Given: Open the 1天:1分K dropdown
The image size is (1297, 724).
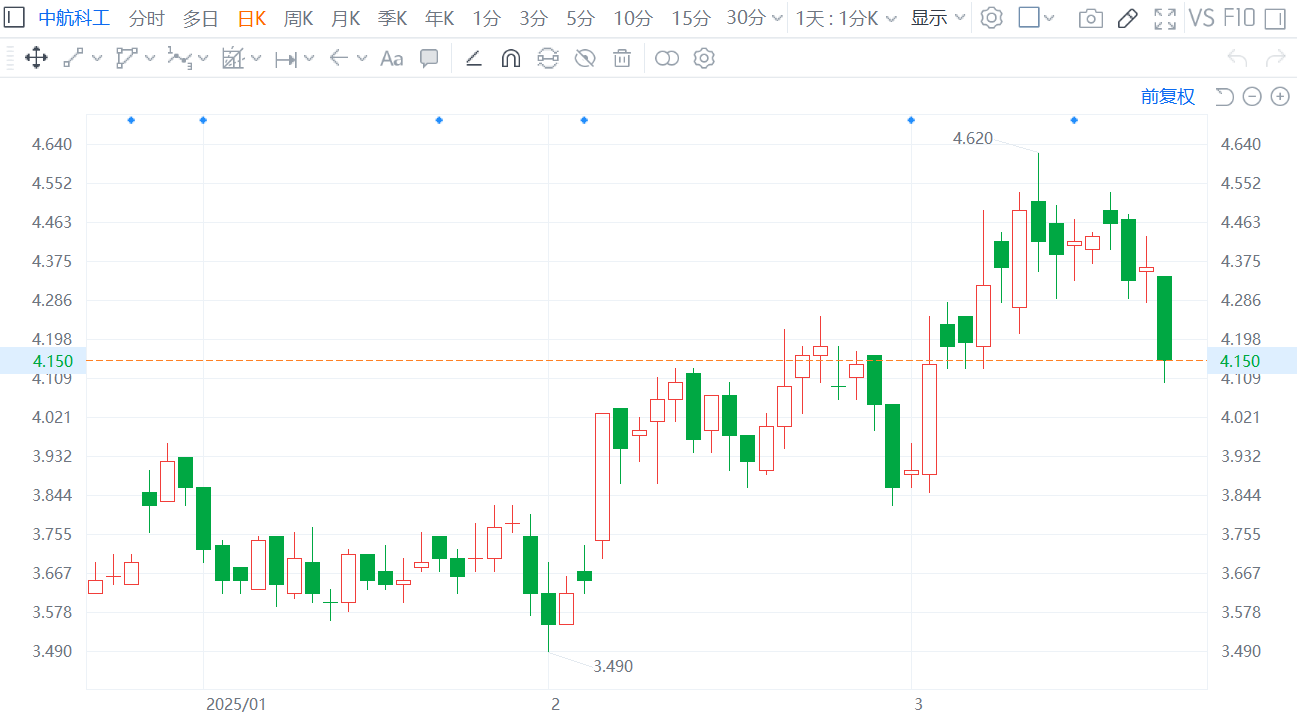Looking at the screenshot, I should [846, 18].
